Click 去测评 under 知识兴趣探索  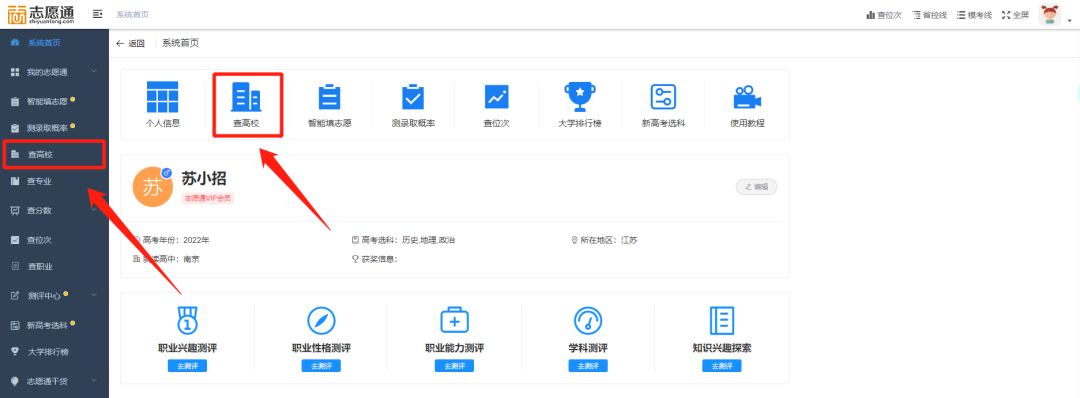[x=722, y=366]
